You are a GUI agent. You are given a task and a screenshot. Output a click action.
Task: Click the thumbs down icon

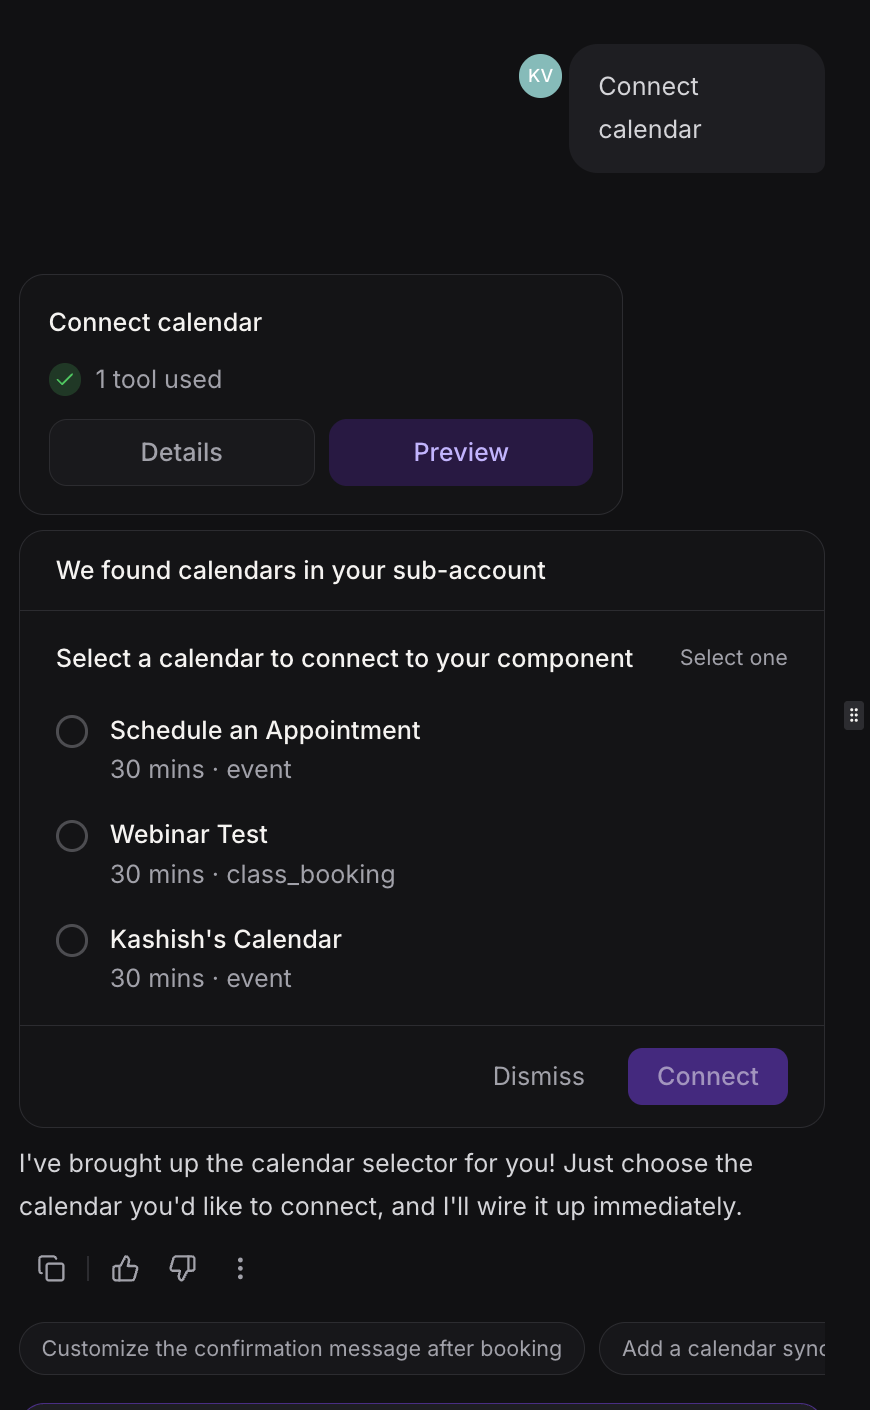point(182,1269)
